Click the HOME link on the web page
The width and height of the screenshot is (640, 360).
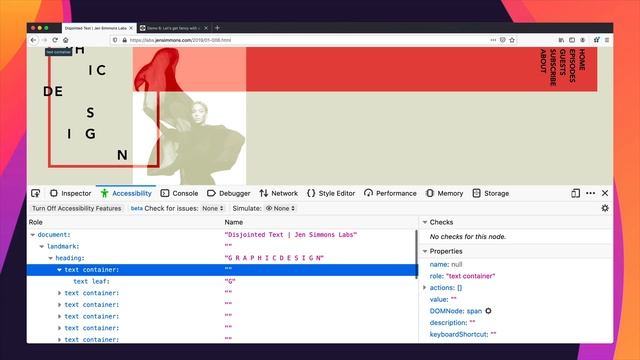(582, 60)
